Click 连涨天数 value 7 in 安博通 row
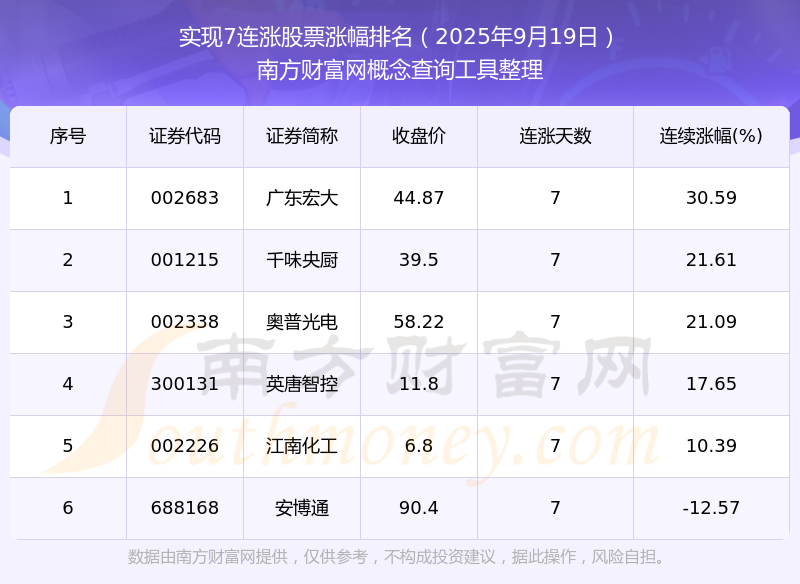The height and width of the screenshot is (584, 800). pos(556,508)
